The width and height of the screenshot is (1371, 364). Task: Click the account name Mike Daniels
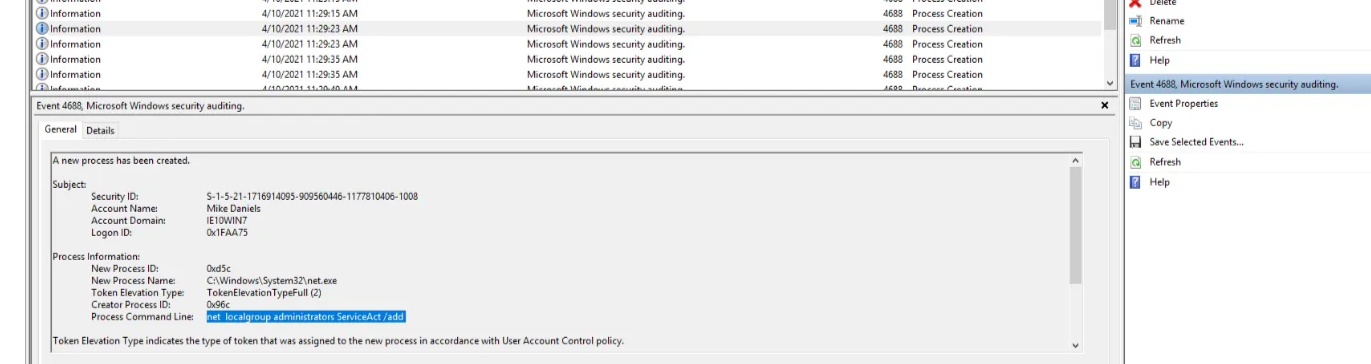(233, 209)
